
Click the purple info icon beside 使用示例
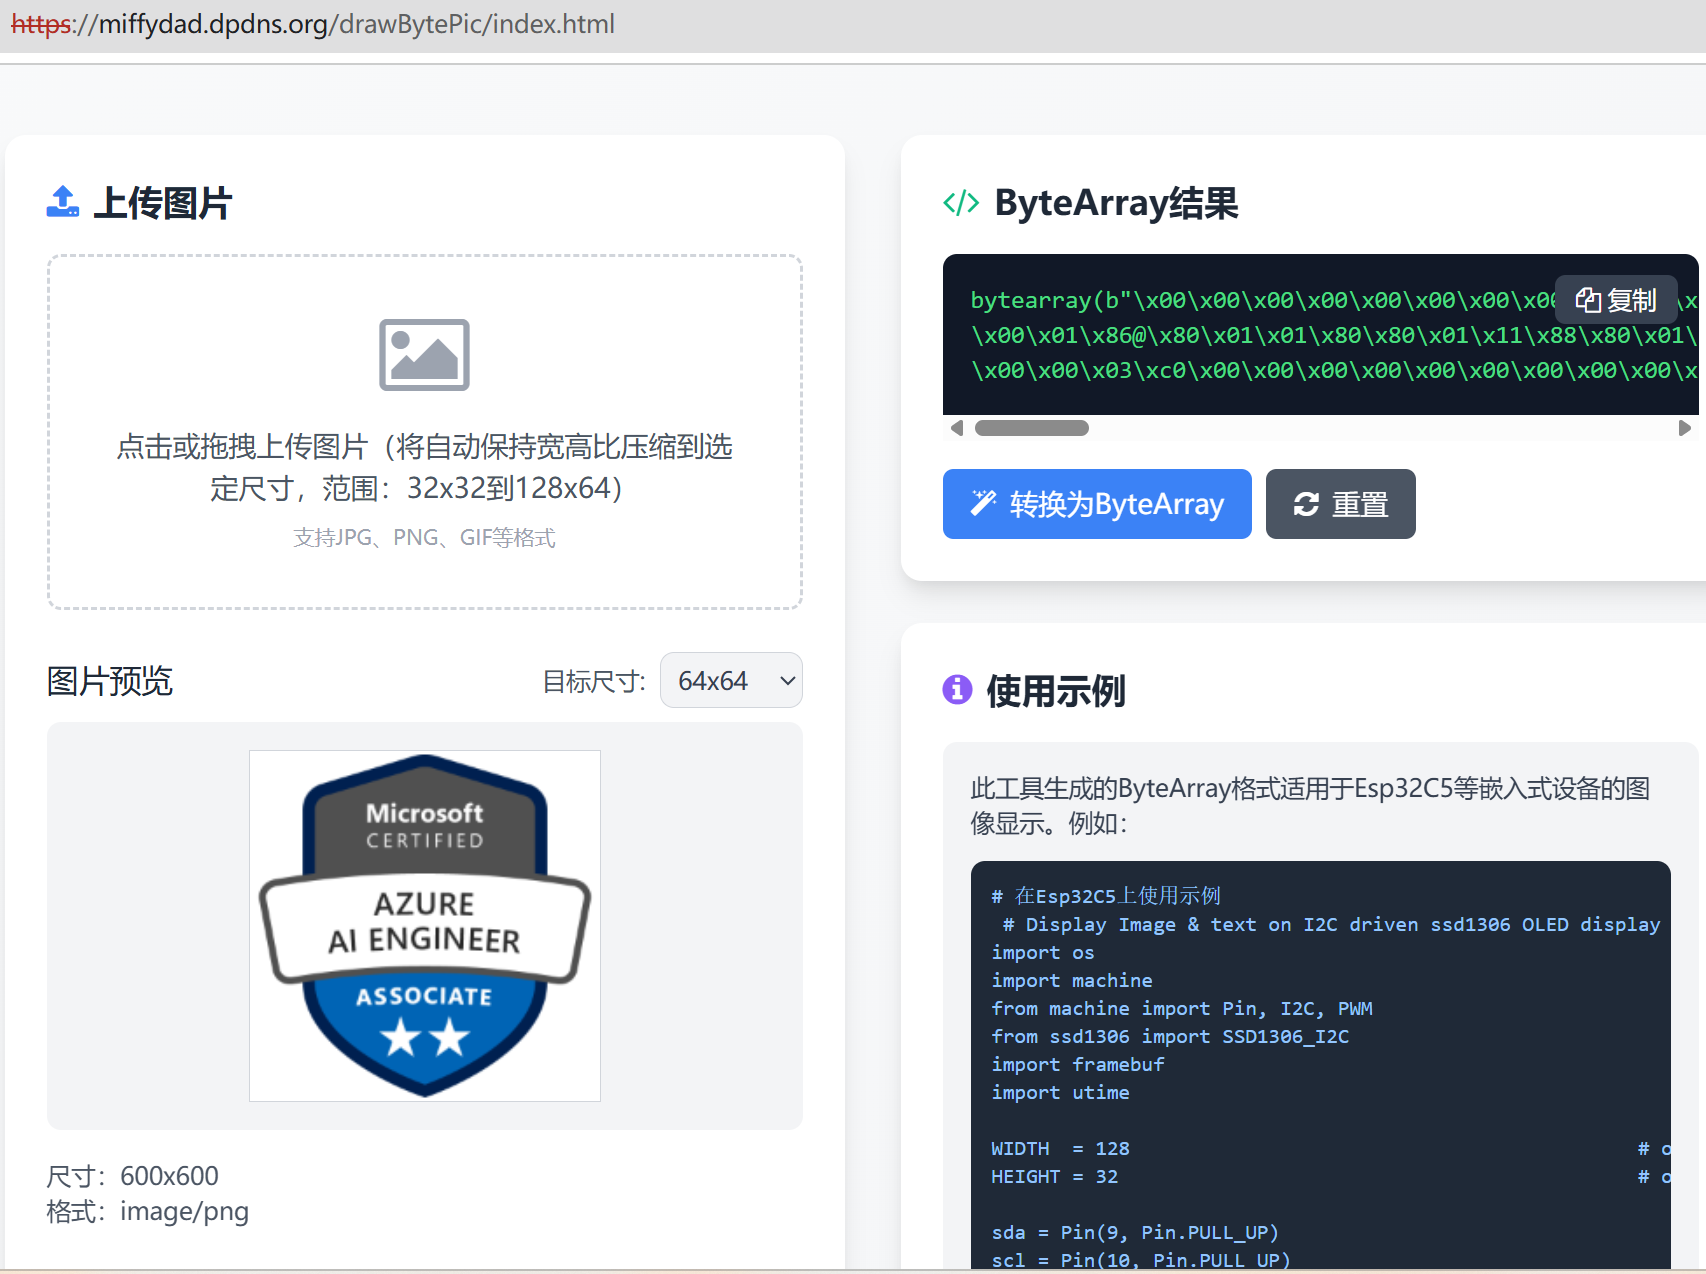957,690
